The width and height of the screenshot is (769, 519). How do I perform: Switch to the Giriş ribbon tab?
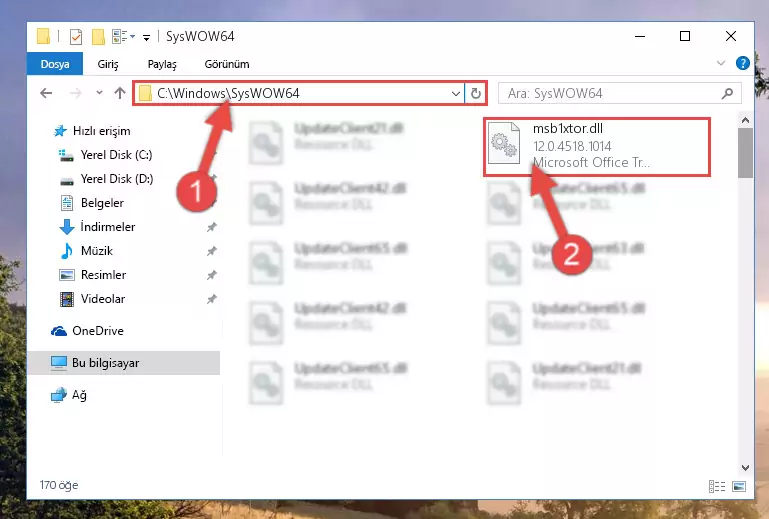click(x=108, y=64)
